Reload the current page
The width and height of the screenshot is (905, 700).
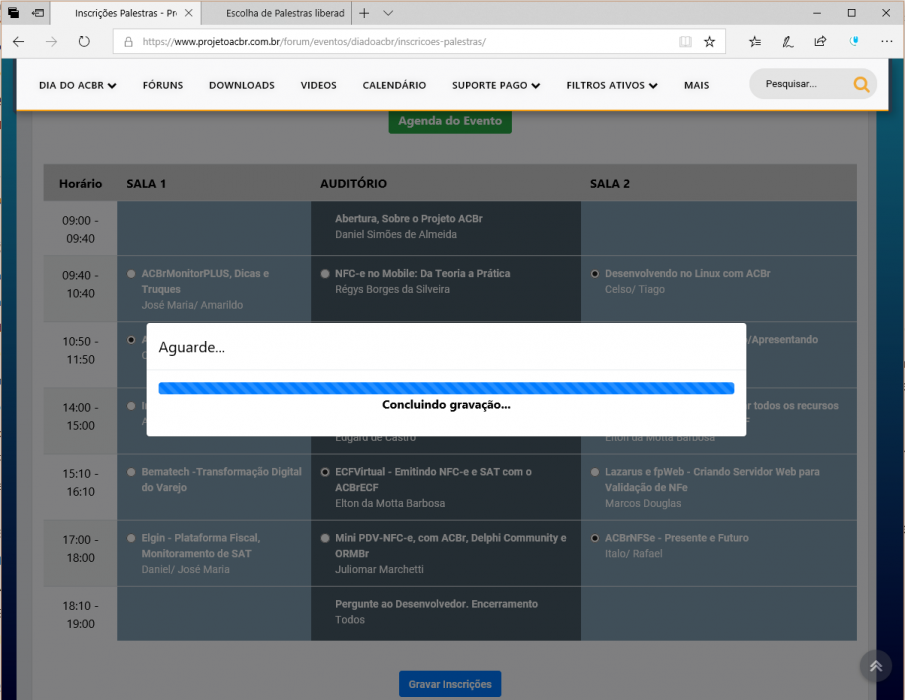point(84,42)
